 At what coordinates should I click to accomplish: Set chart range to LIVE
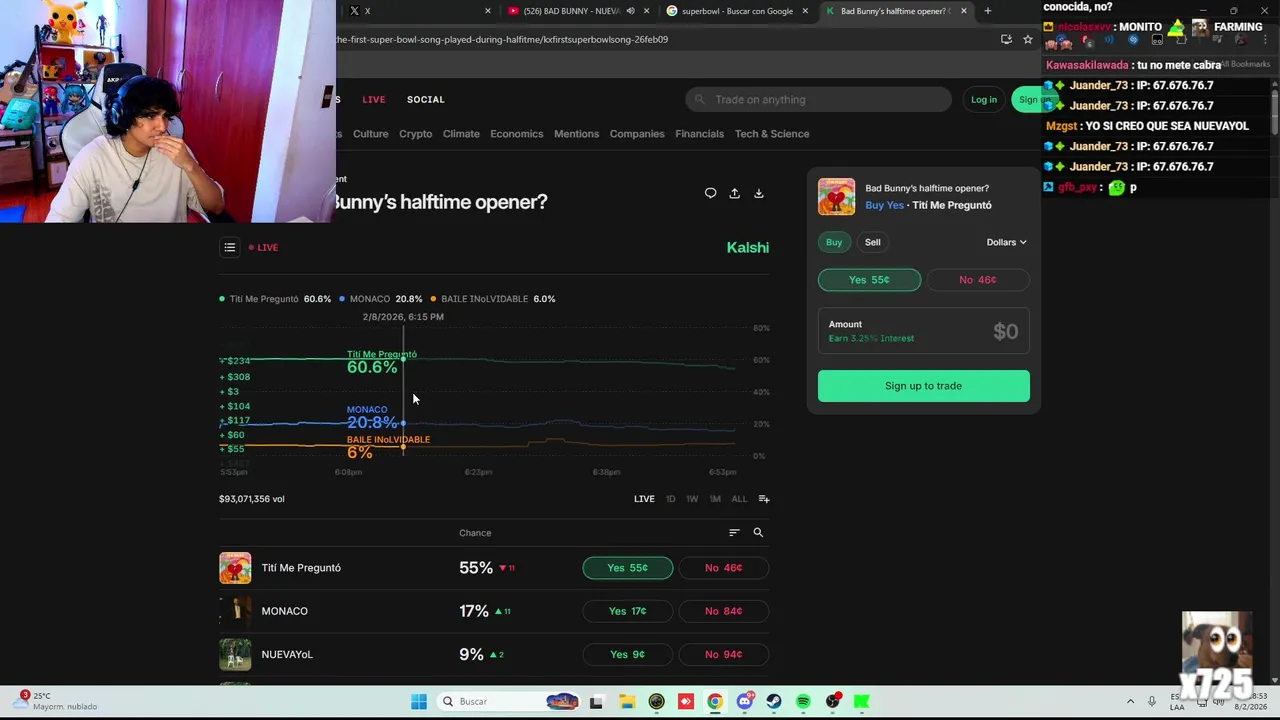coord(644,499)
